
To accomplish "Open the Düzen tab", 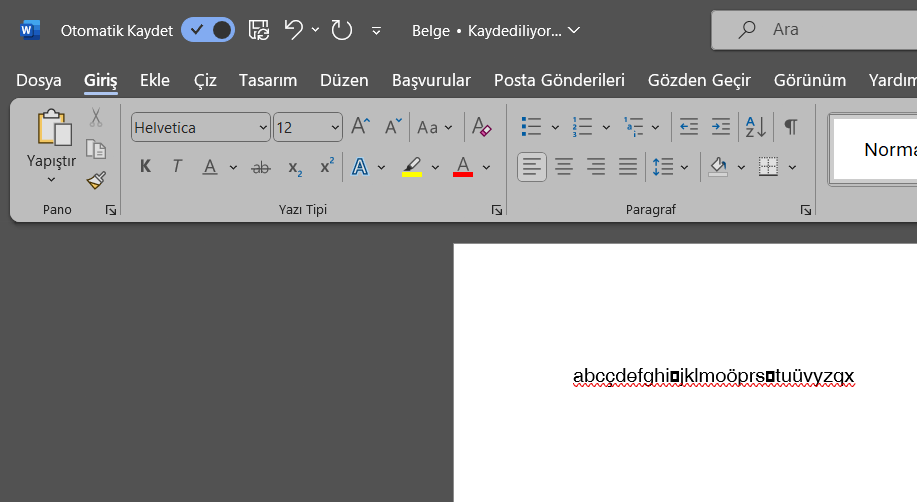I will point(344,80).
